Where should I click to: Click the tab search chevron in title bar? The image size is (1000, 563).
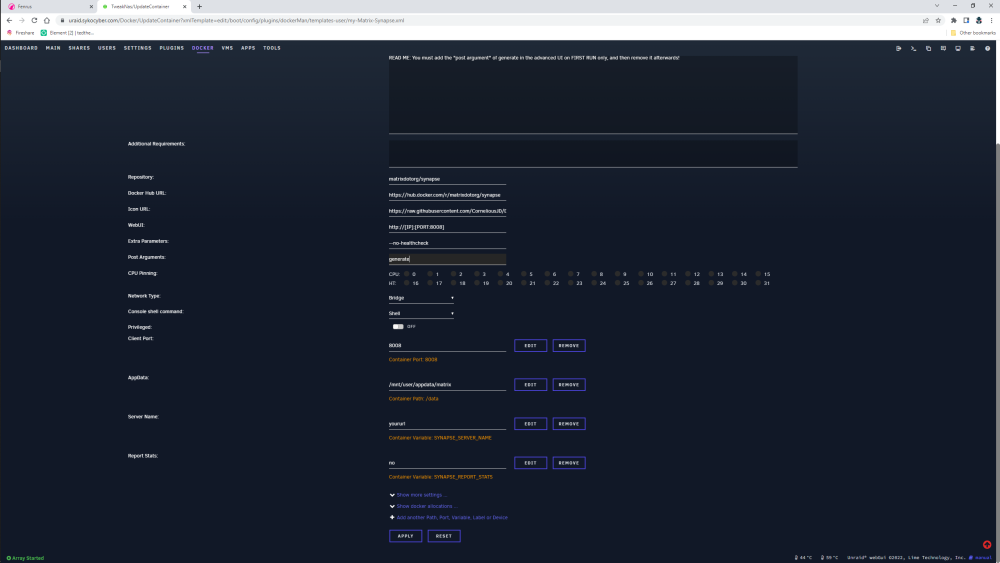click(x=937, y=6)
